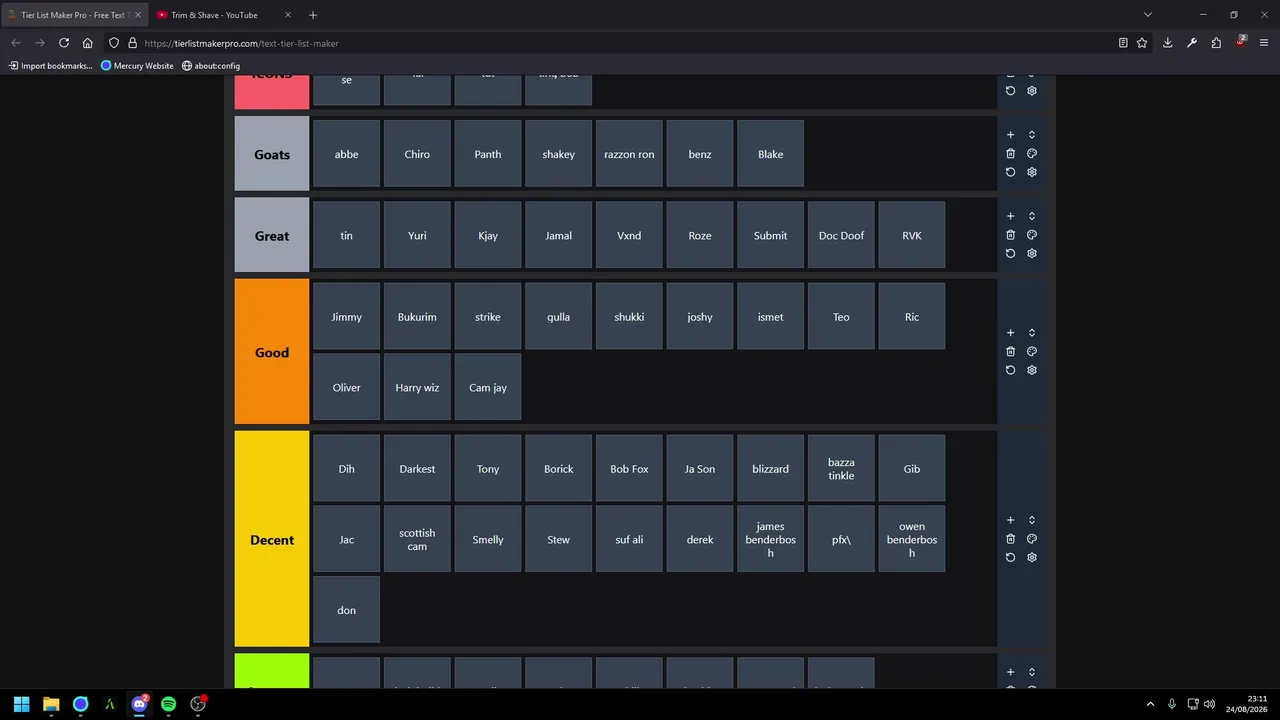This screenshot has width=1280, height=720.
Task: Select the "scottish cam" item in Decent
Action: click(417, 539)
